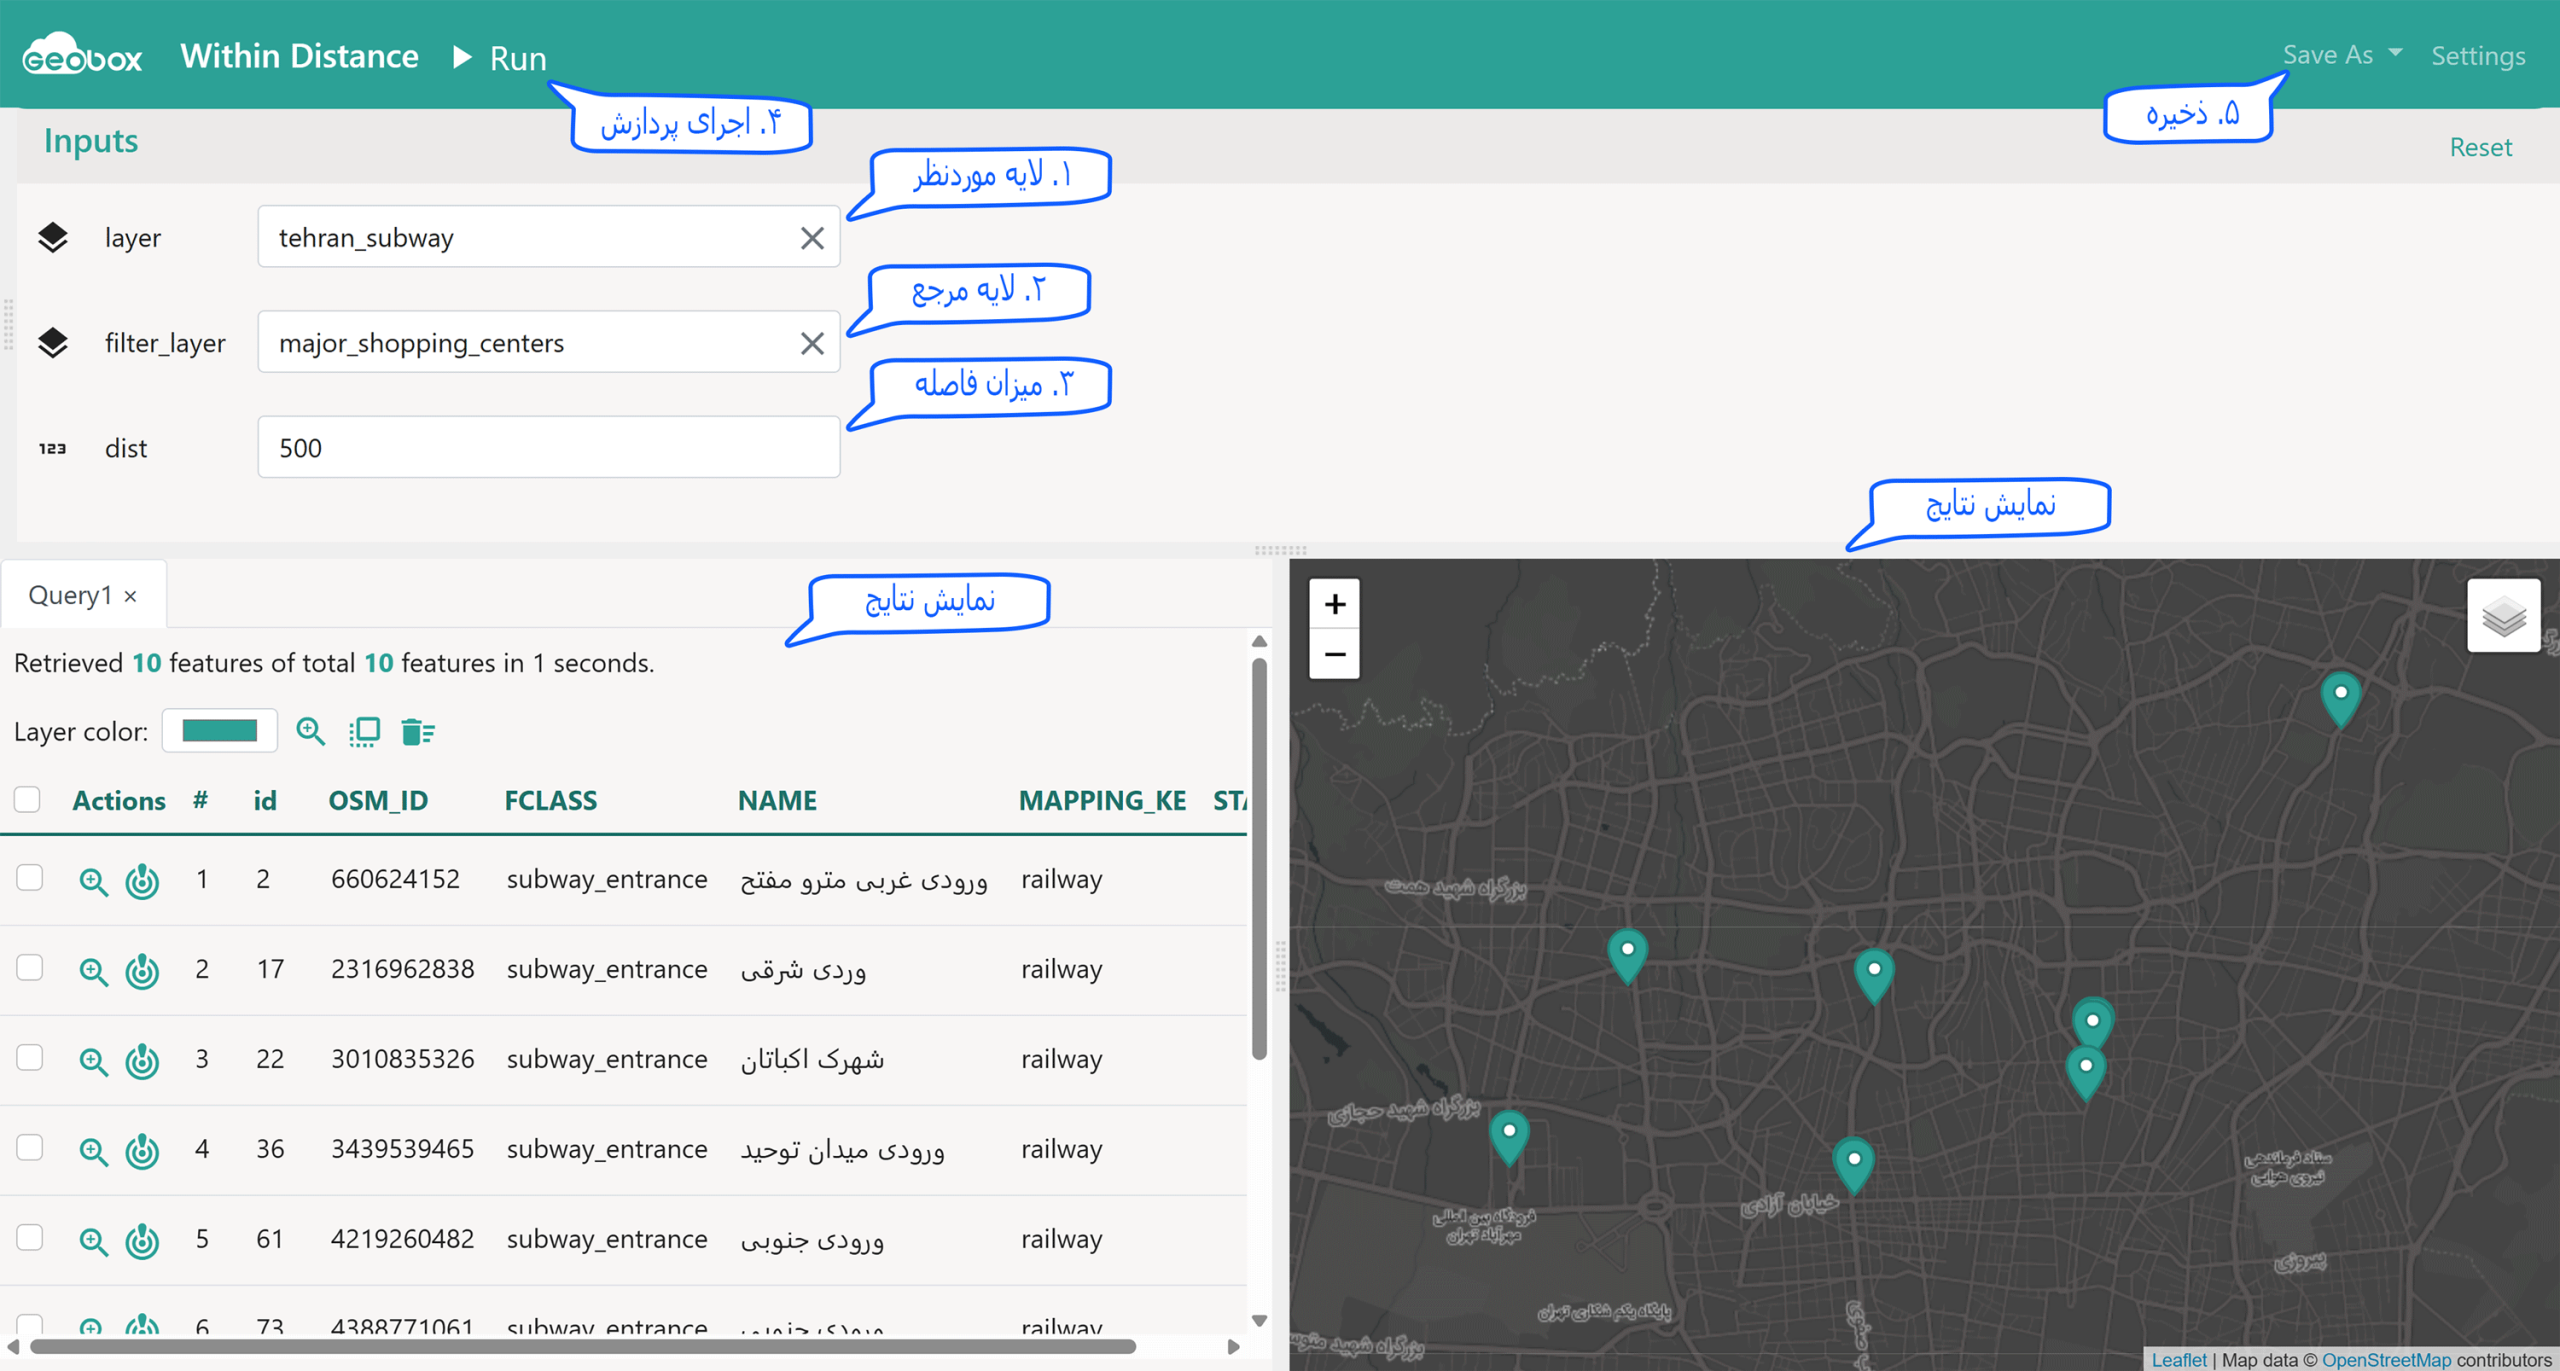Flash feature icon for id 61
This screenshot has width=2560, height=1371.
click(142, 1241)
